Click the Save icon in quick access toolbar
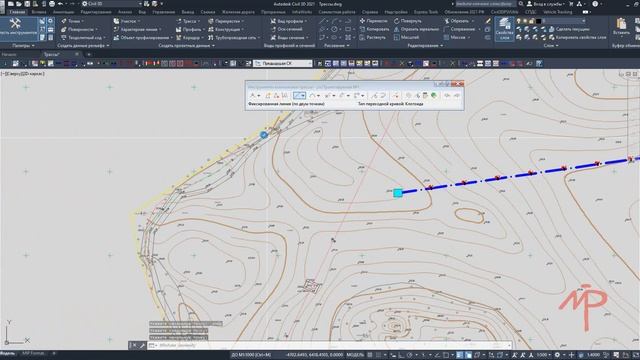 click(27, 4)
